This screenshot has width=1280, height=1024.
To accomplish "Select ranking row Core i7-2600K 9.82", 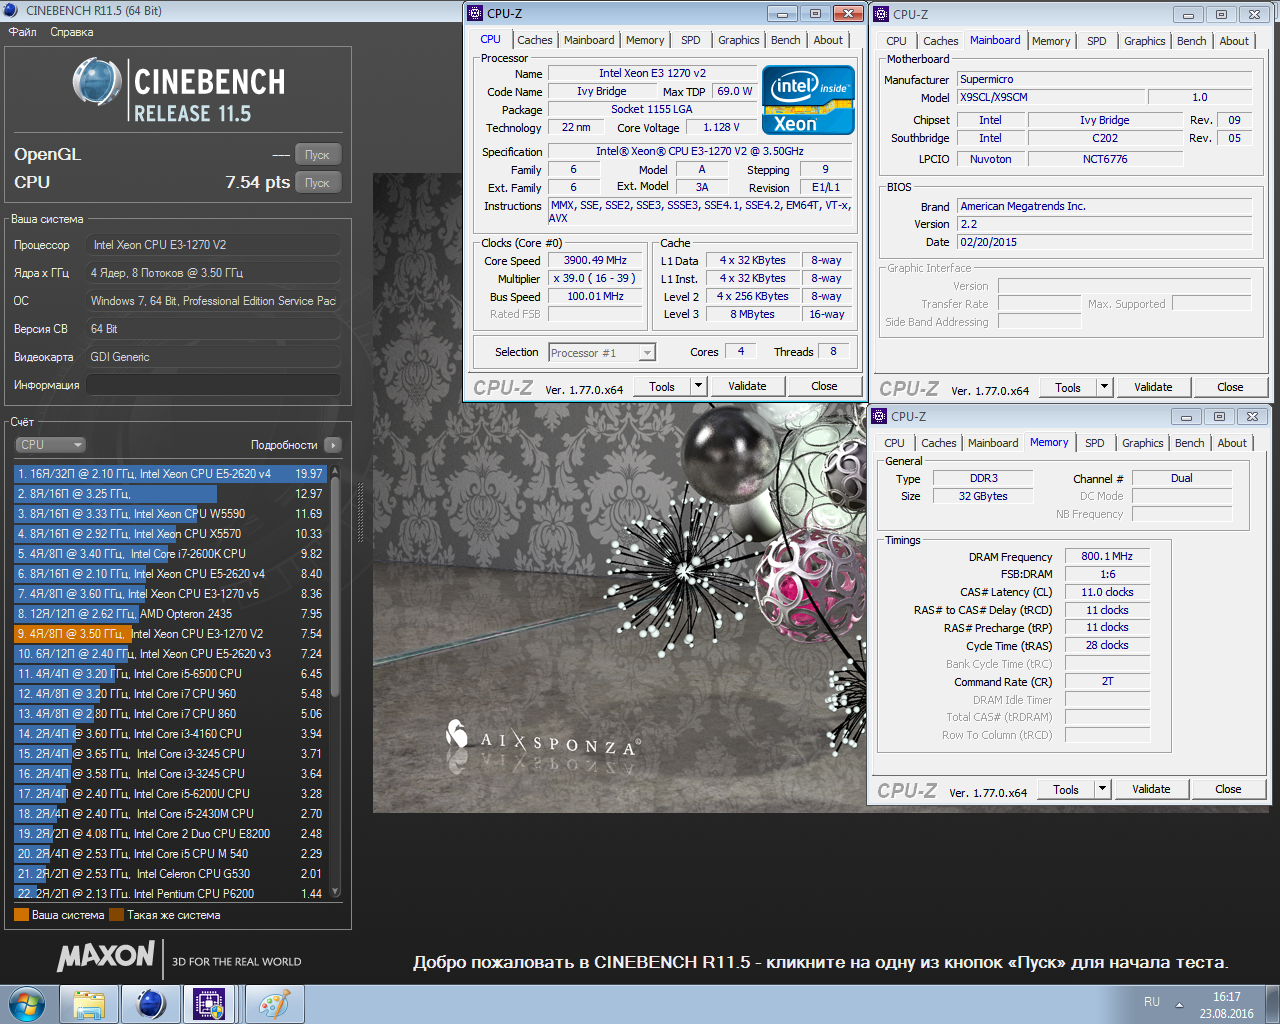I will pos(170,554).
